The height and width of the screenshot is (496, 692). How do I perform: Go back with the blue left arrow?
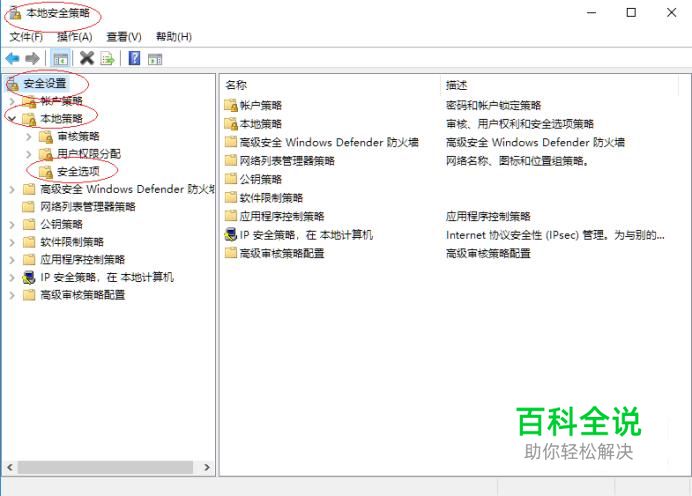tap(12, 58)
